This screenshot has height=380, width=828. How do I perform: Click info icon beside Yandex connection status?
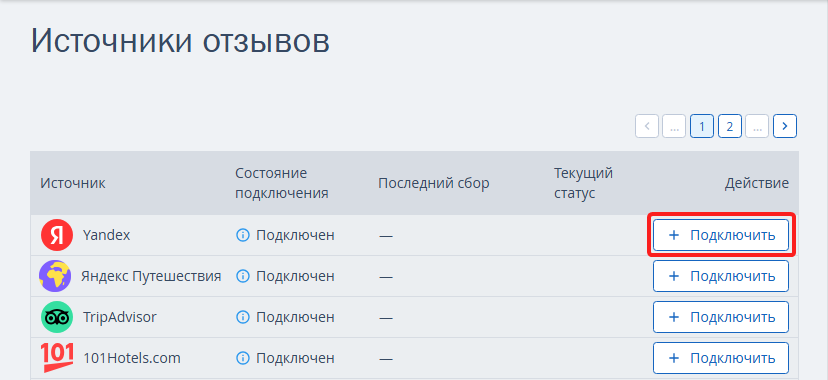(242, 235)
